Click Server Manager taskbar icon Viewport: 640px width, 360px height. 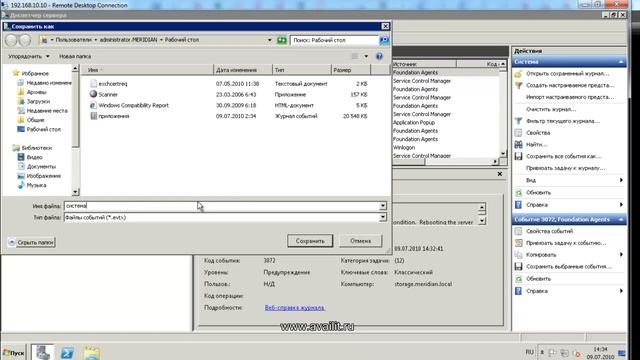[42, 353]
